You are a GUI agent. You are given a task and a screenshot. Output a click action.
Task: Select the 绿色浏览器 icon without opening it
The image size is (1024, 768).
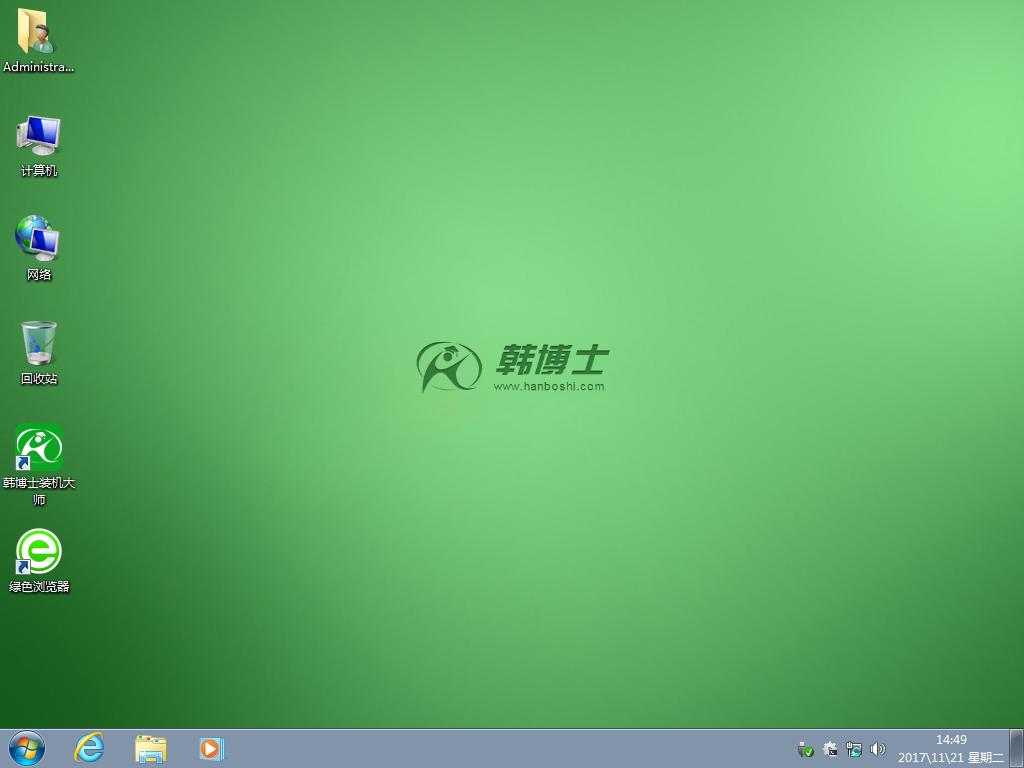(38, 552)
